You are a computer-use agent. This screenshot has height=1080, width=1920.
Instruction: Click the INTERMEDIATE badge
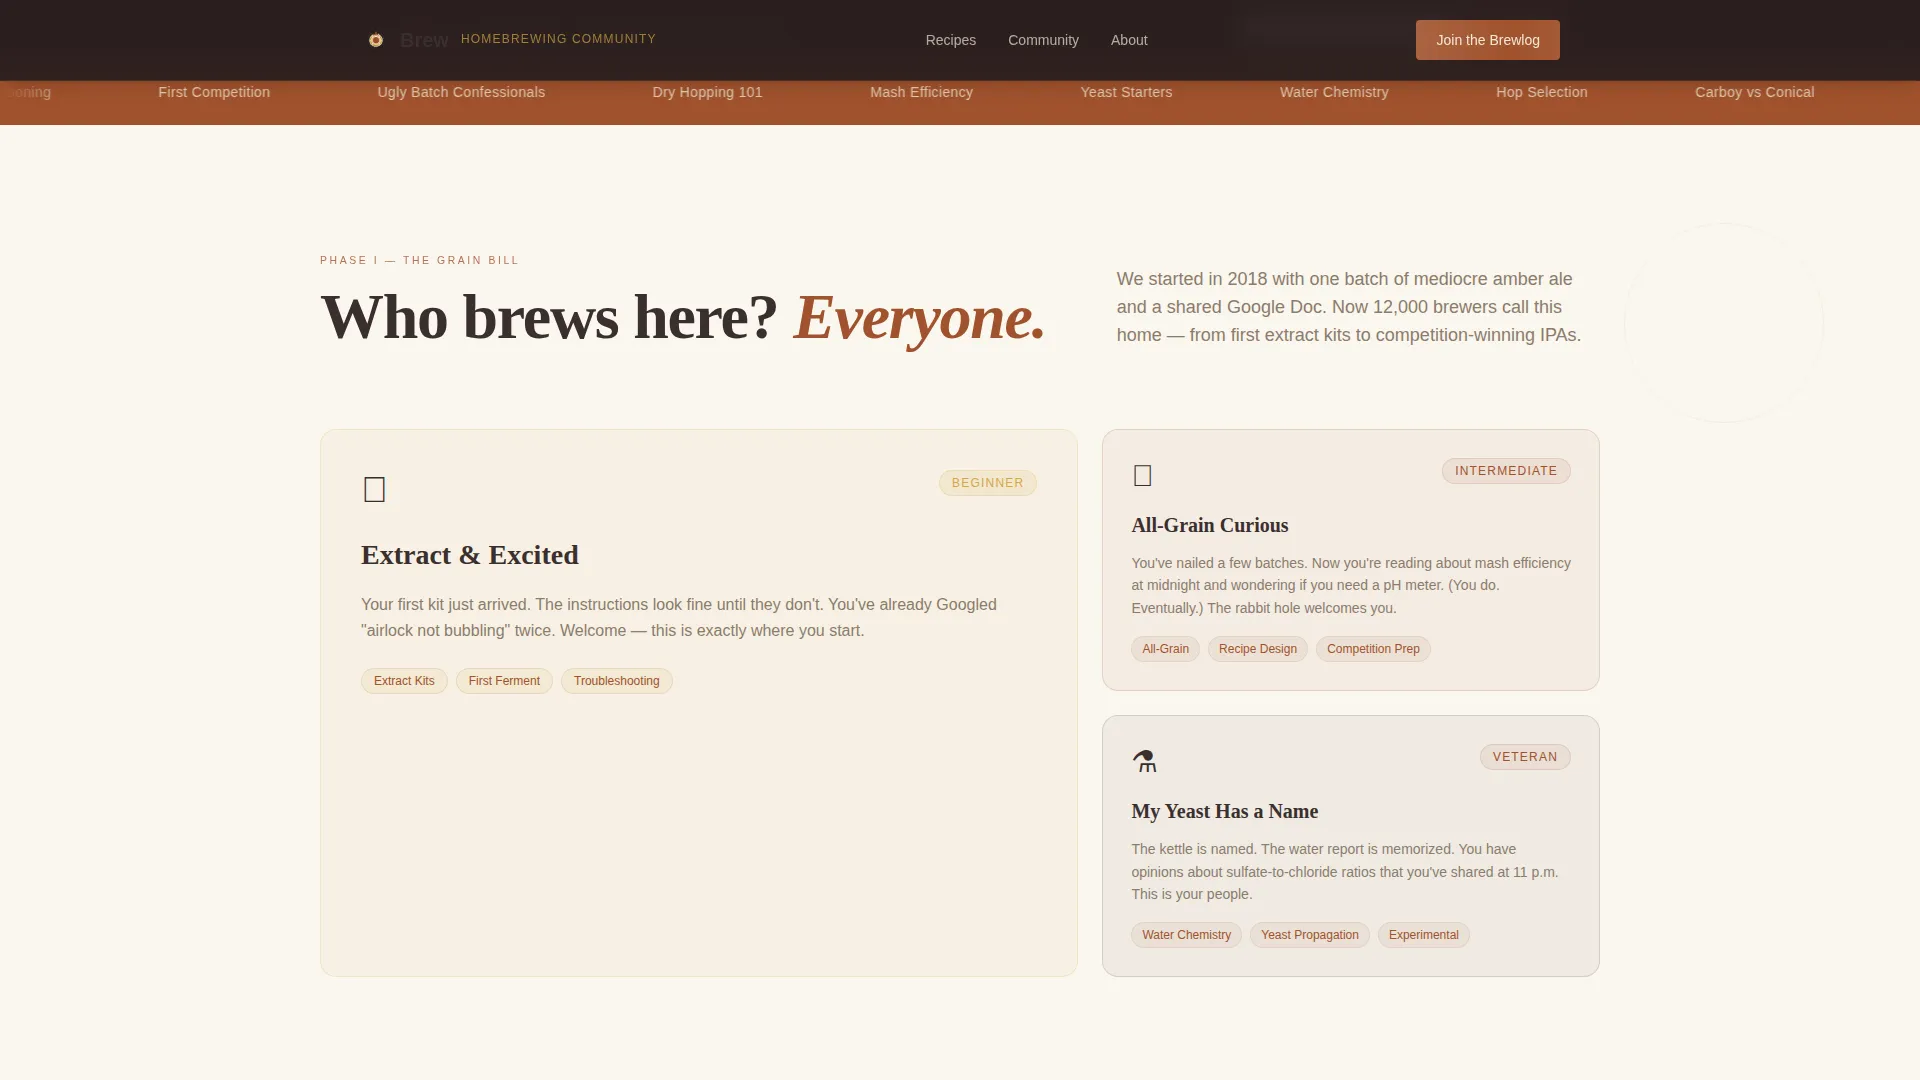tap(1505, 471)
